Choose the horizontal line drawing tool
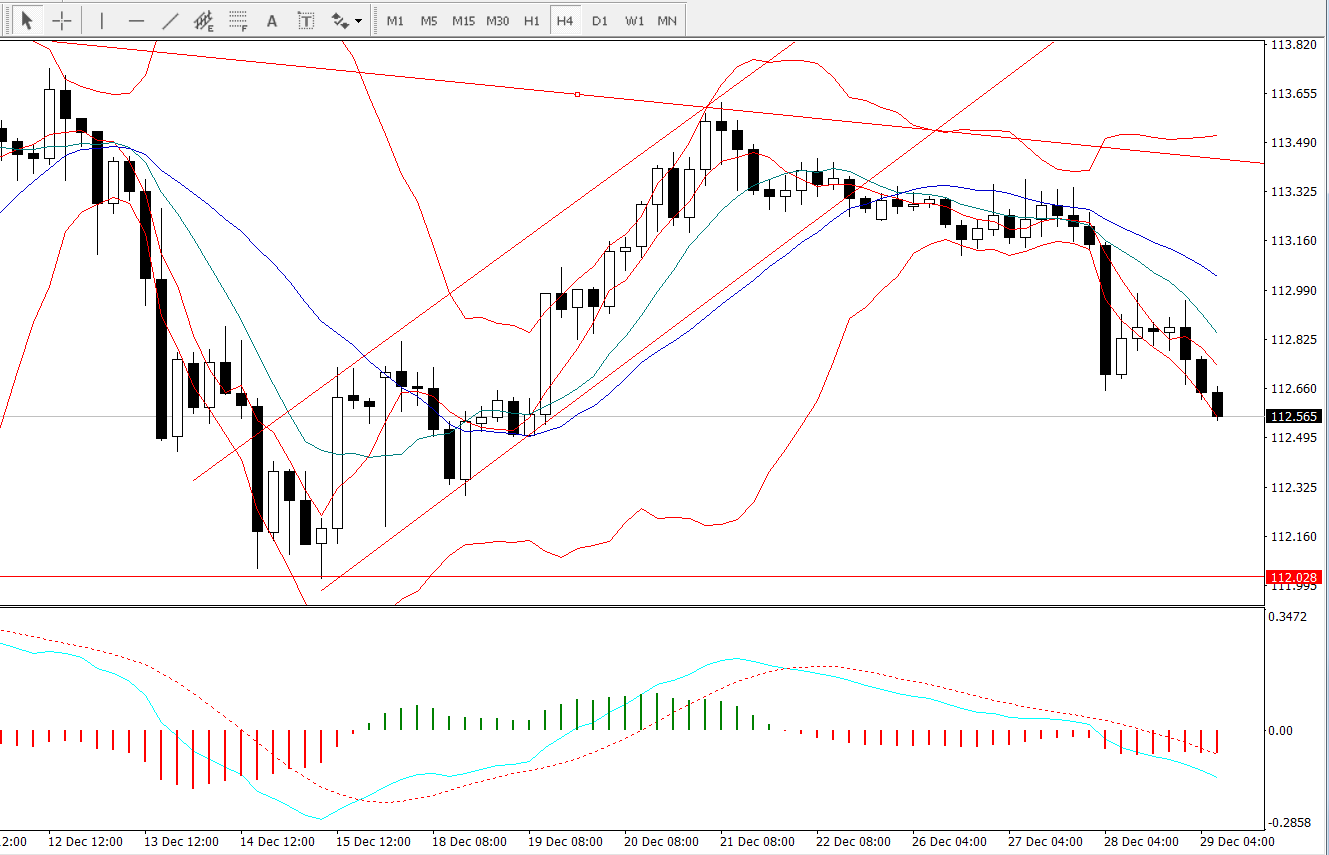Screen dimensions: 1329x855 coord(136,20)
